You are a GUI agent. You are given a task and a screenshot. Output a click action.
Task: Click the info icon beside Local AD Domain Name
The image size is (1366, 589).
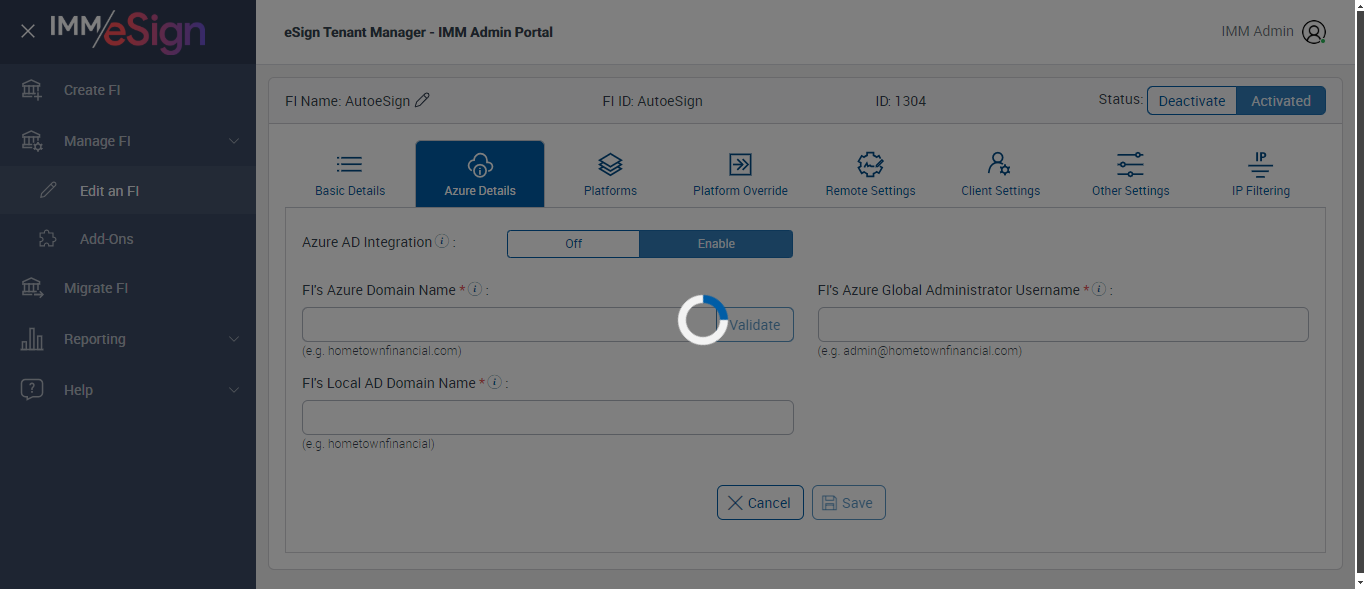[495, 383]
